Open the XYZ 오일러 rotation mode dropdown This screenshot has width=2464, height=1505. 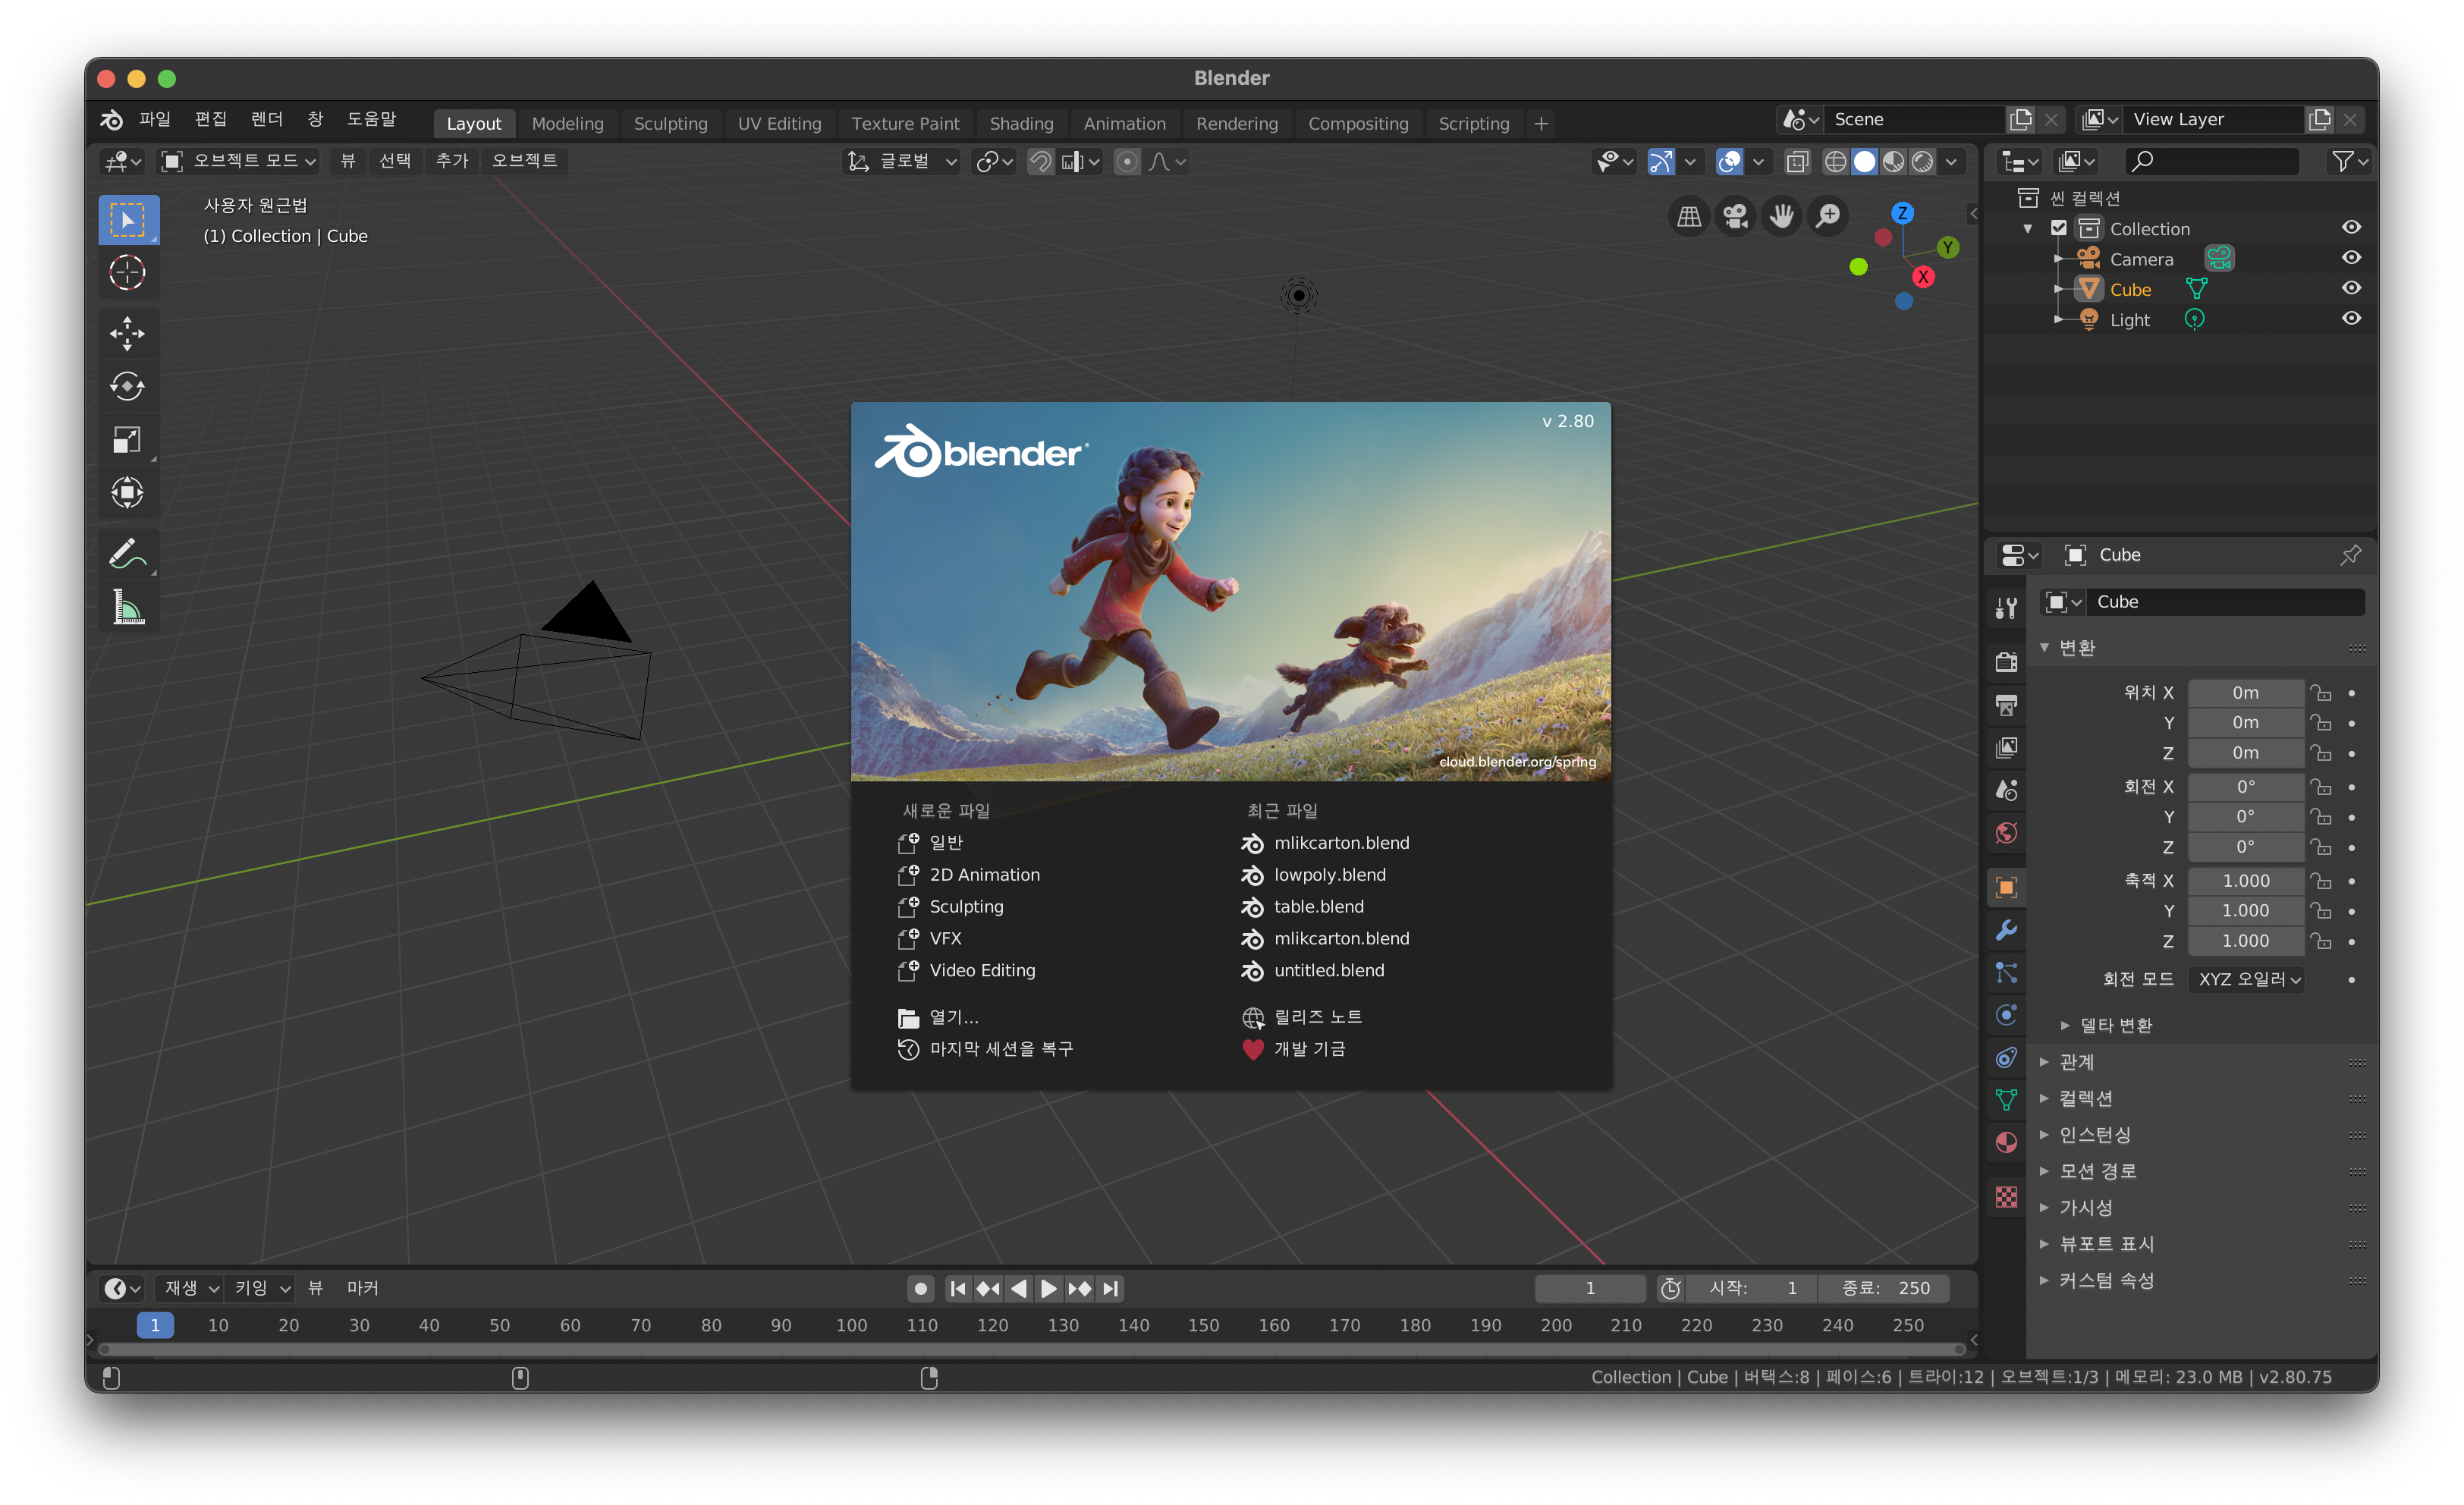[x=2247, y=979]
